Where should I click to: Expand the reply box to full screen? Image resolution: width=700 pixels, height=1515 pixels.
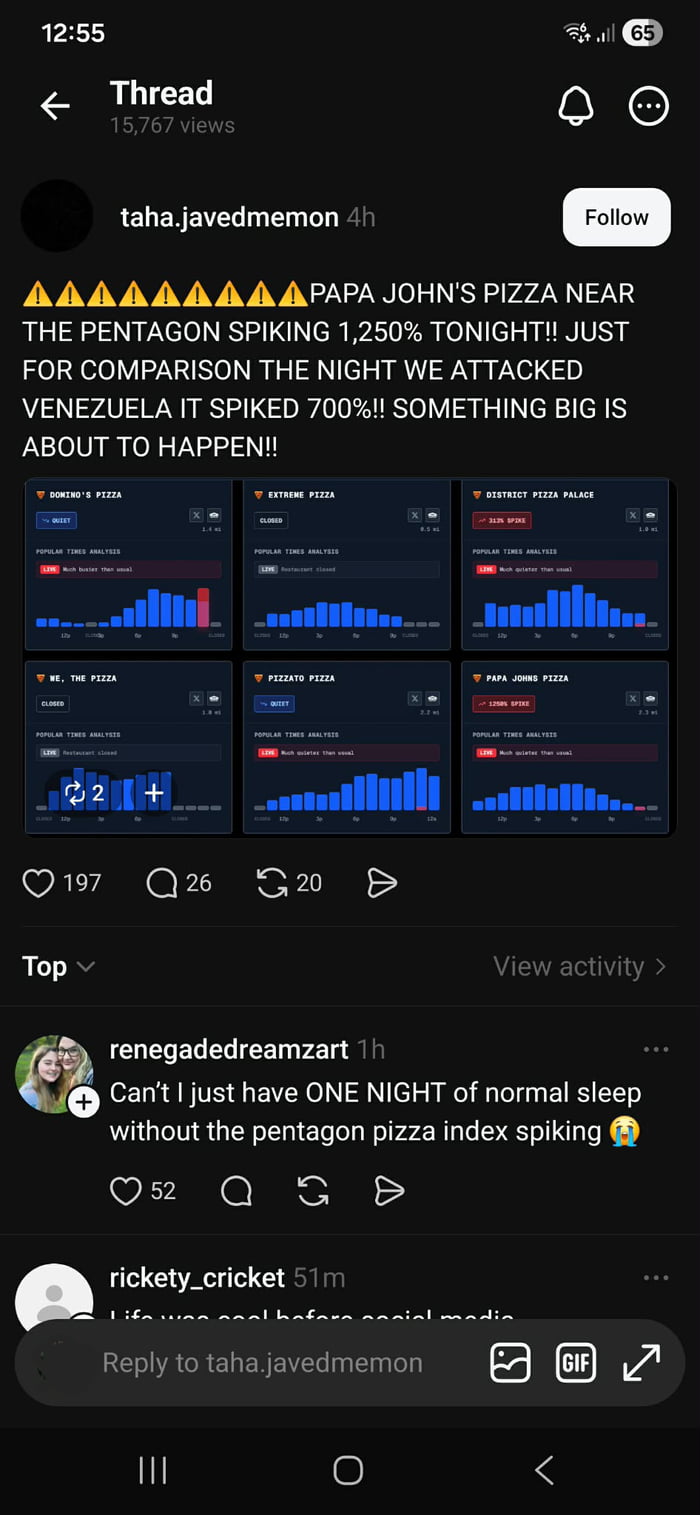click(641, 1362)
